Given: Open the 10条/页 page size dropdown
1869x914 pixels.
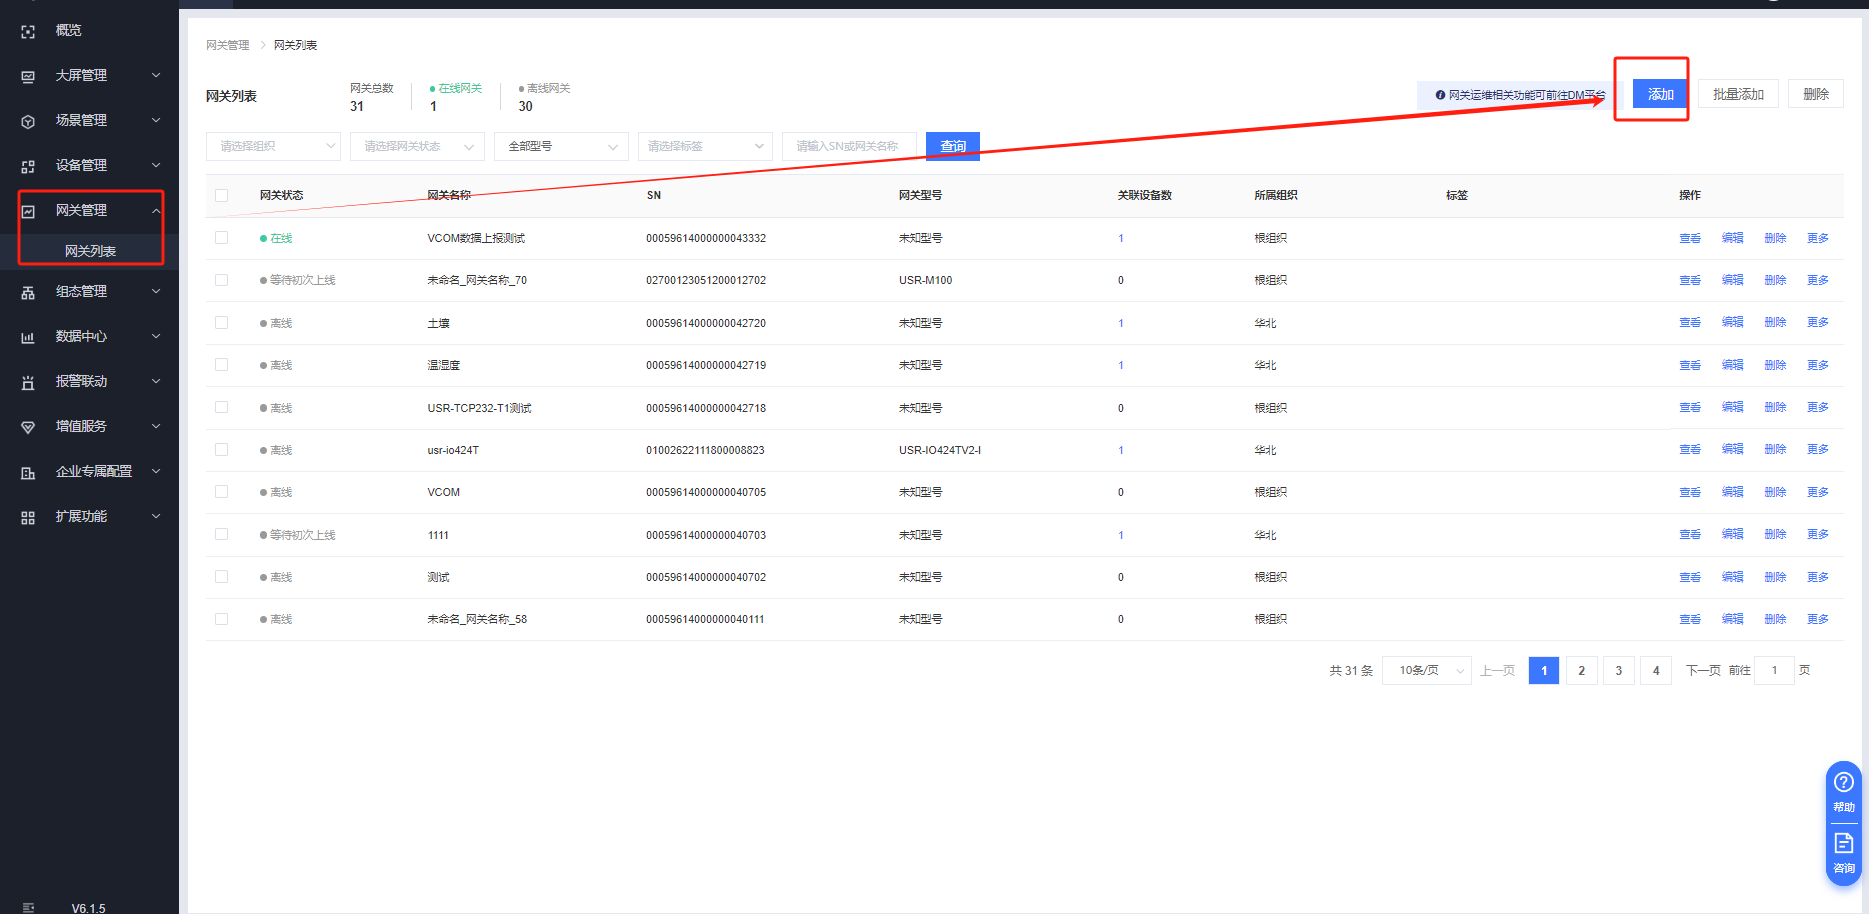Looking at the screenshot, I should 1427,671.
